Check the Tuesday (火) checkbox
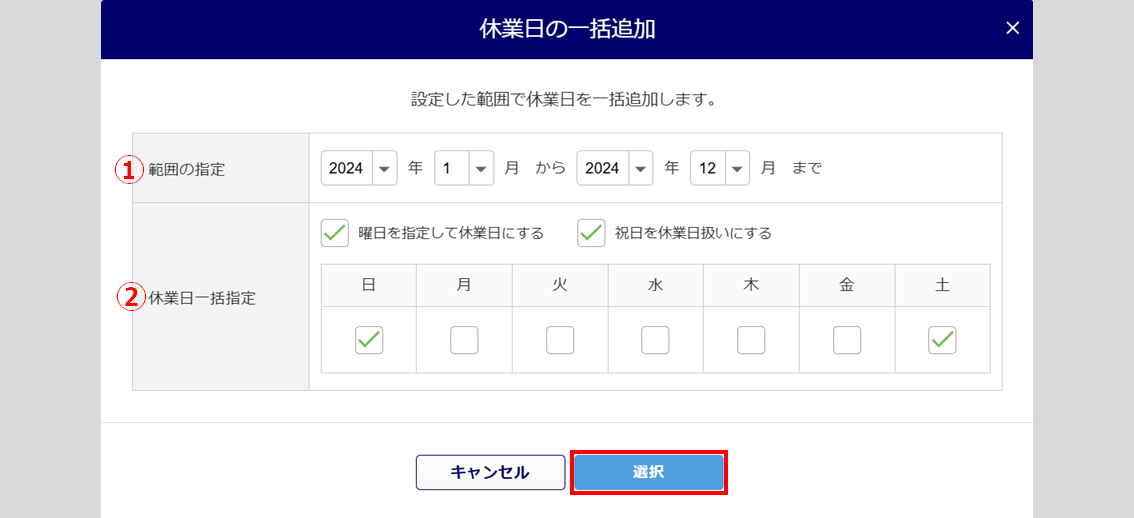The width and height of the screenshot is (1134, 518). (560, 340)
